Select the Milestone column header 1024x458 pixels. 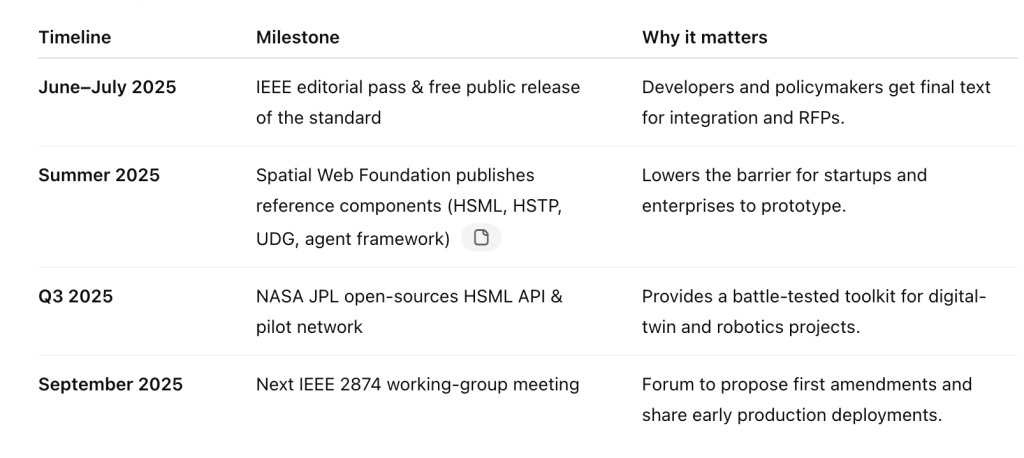point(298,37)
